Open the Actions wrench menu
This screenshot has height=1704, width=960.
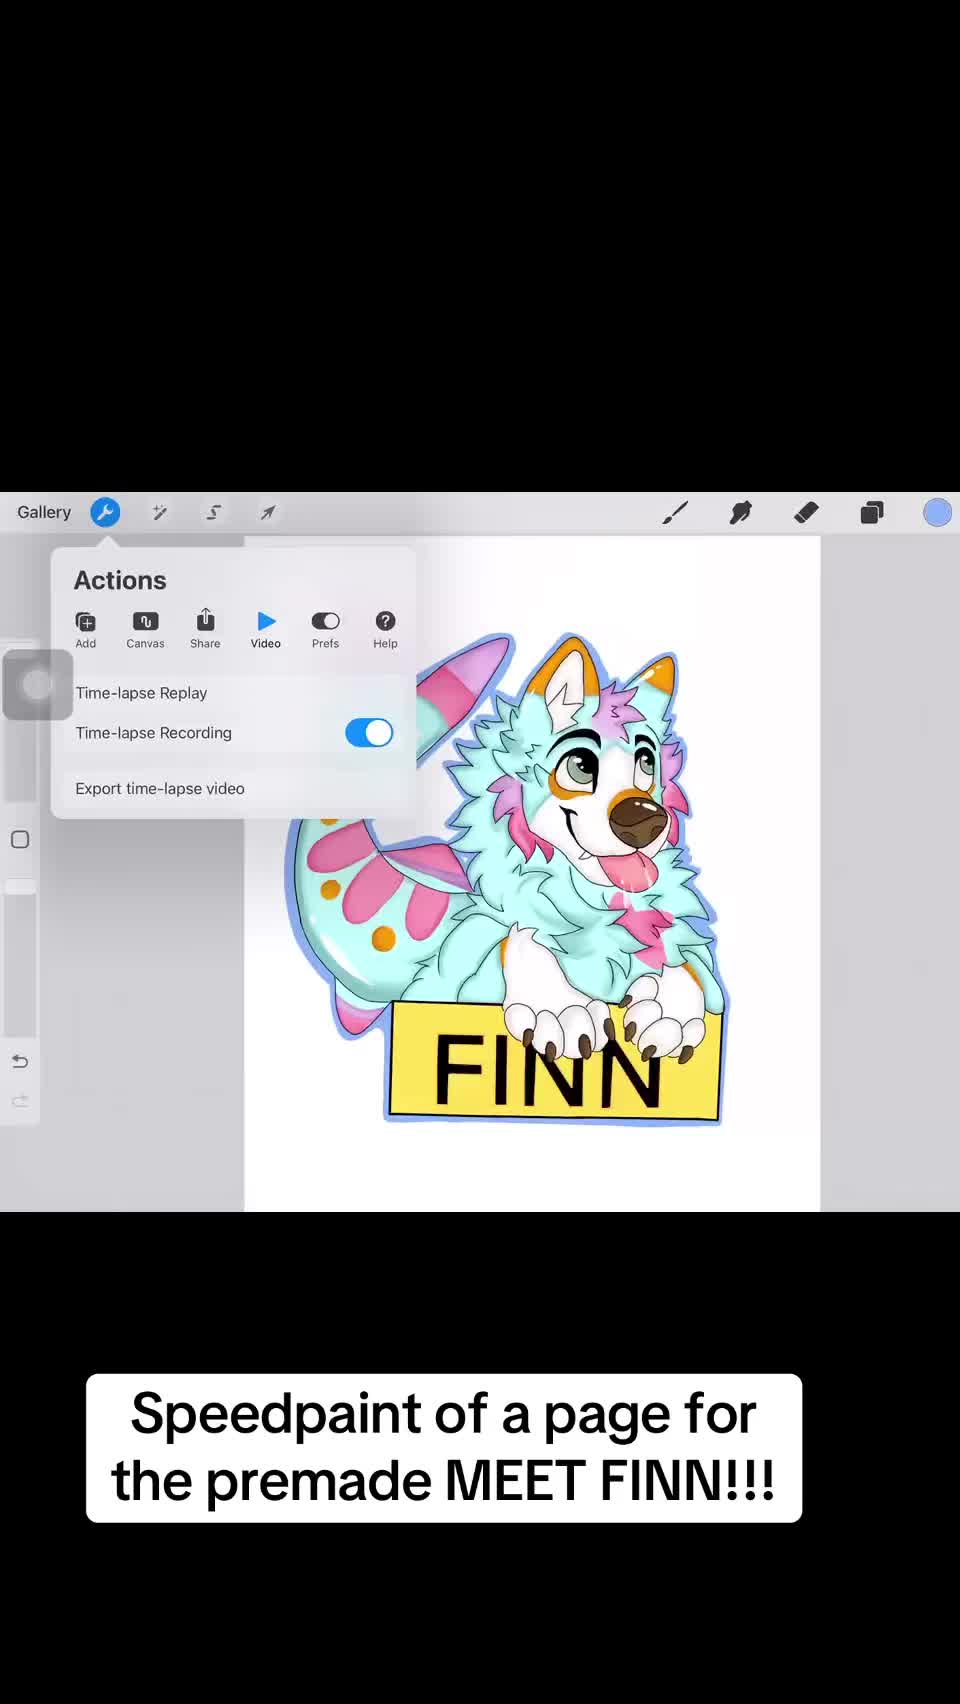(x=105, y=512)
